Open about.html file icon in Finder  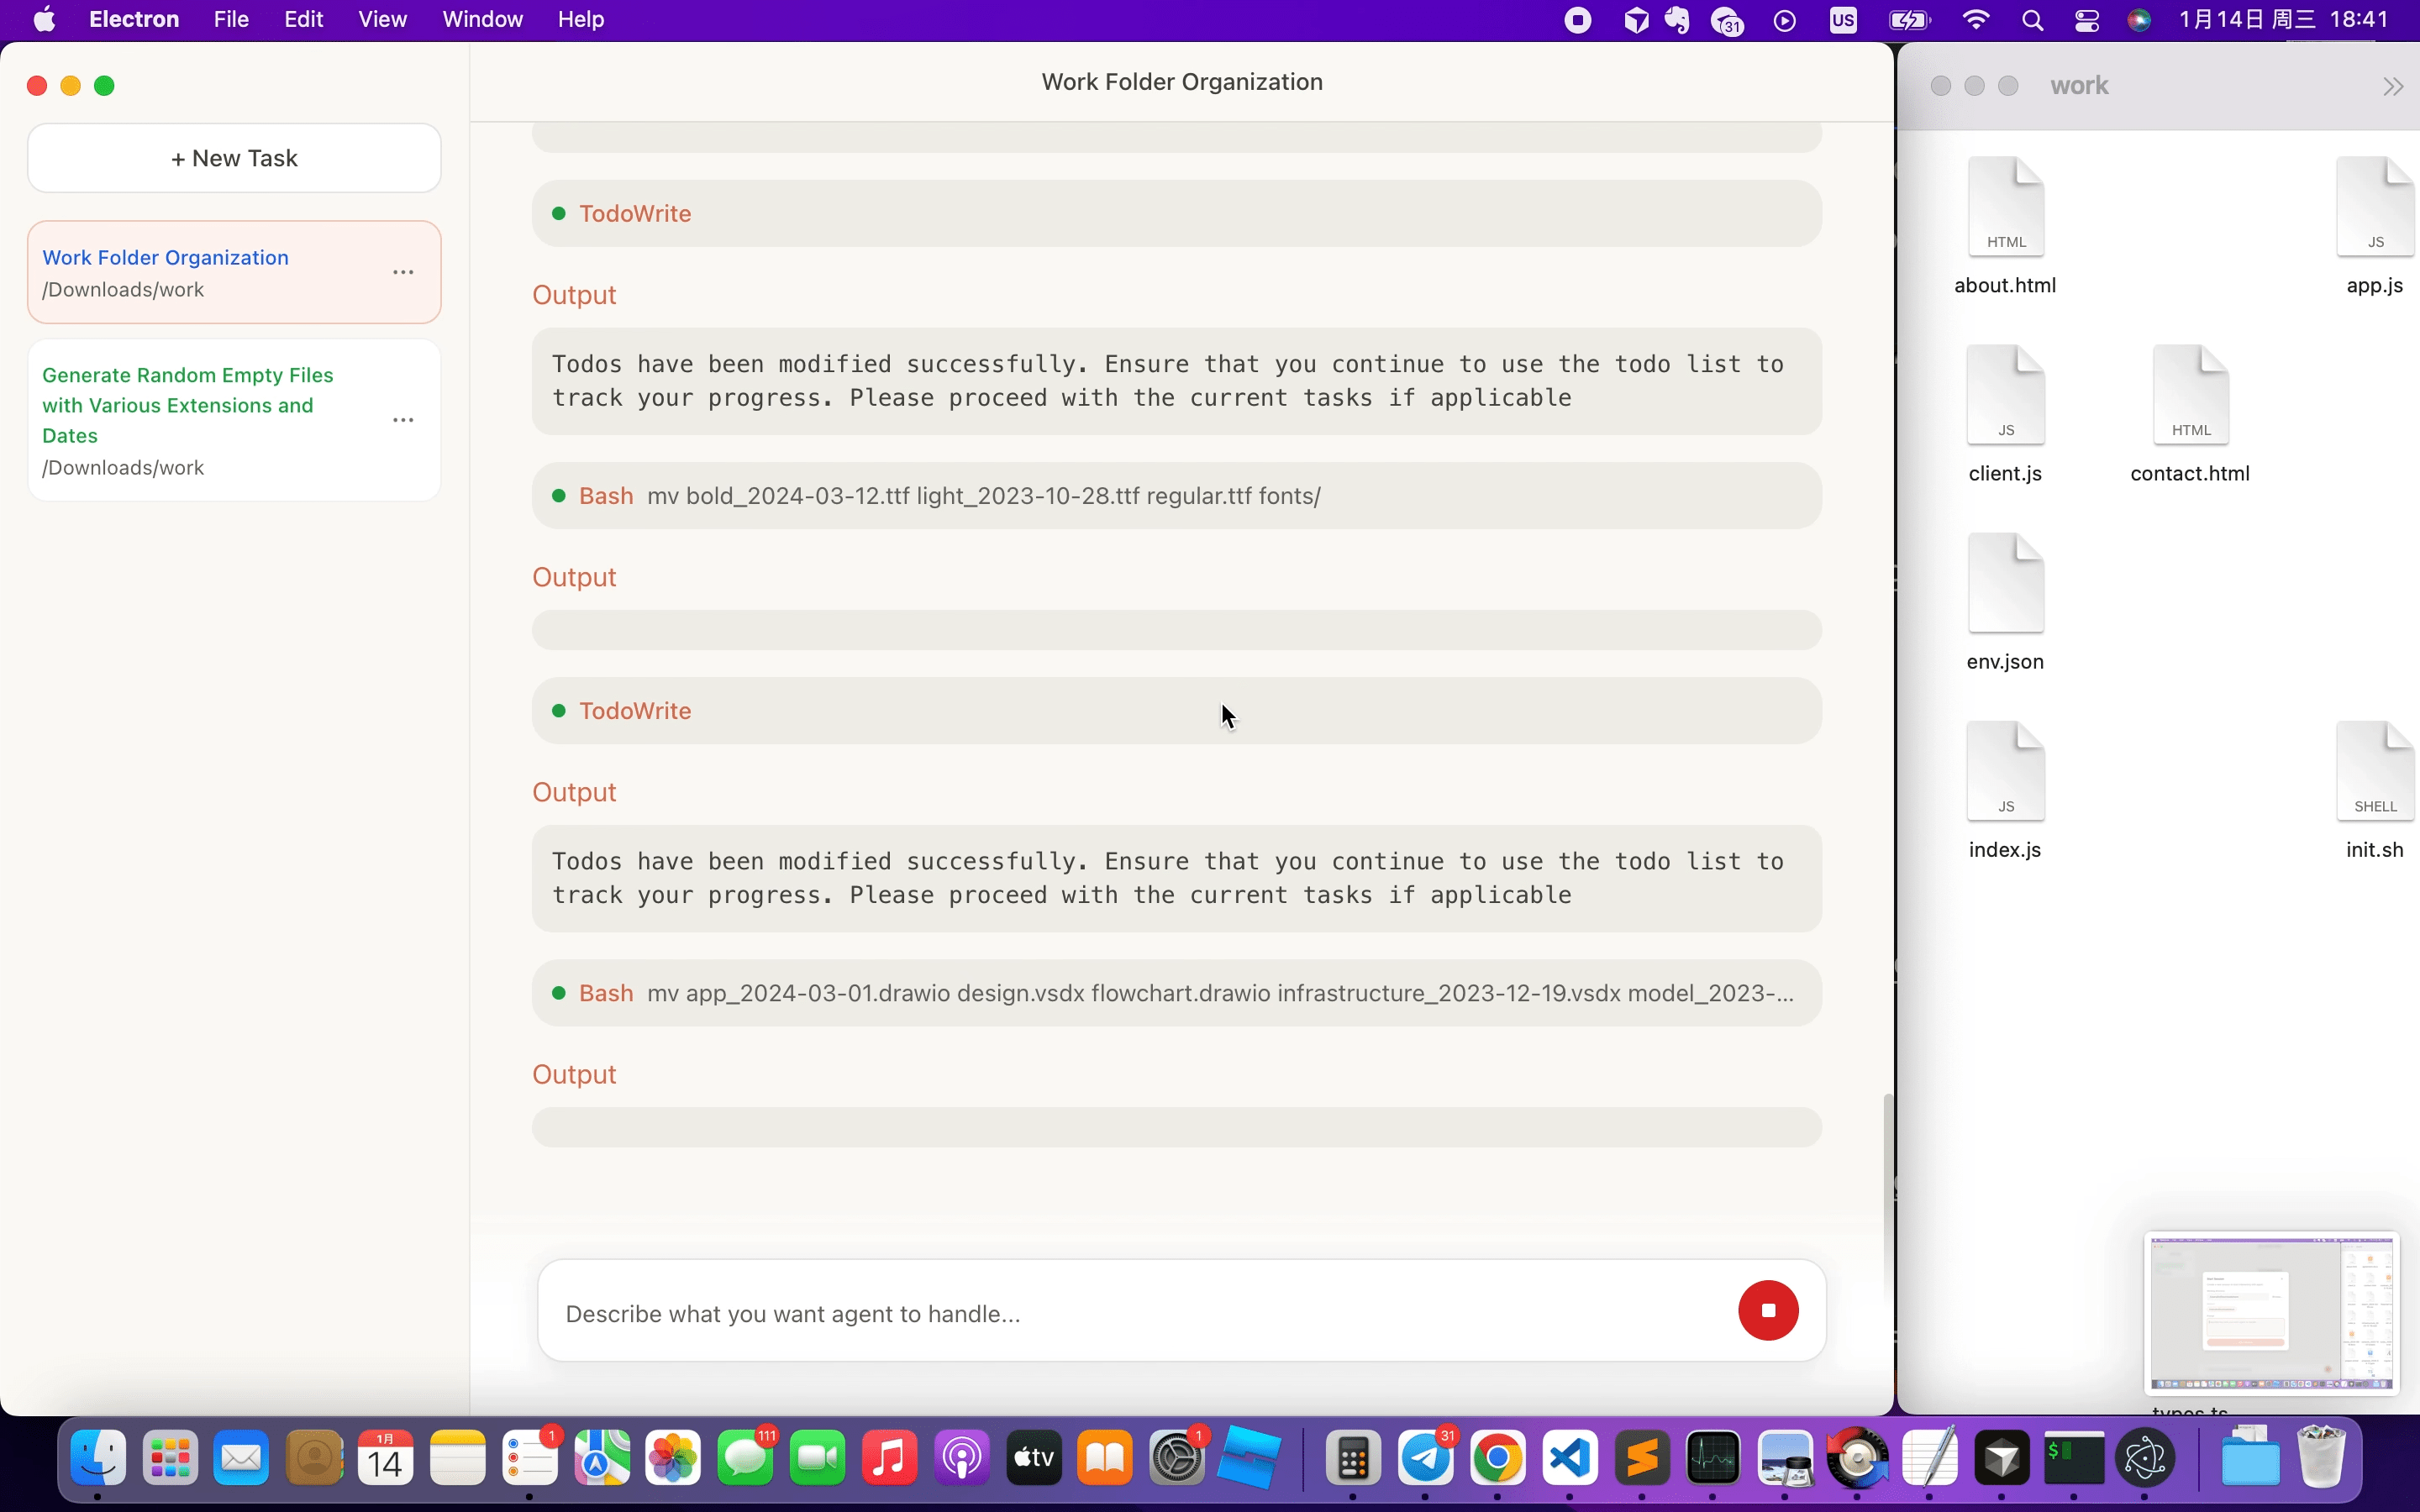click(x=2005, y=207)
